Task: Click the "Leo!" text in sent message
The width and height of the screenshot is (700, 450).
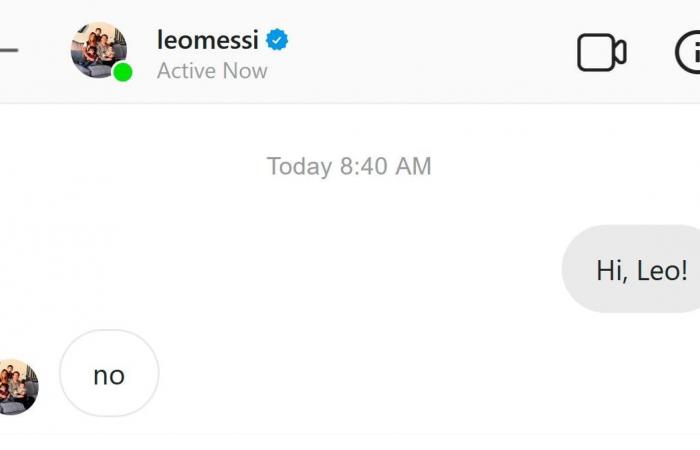Action: [x=662, y=271]
